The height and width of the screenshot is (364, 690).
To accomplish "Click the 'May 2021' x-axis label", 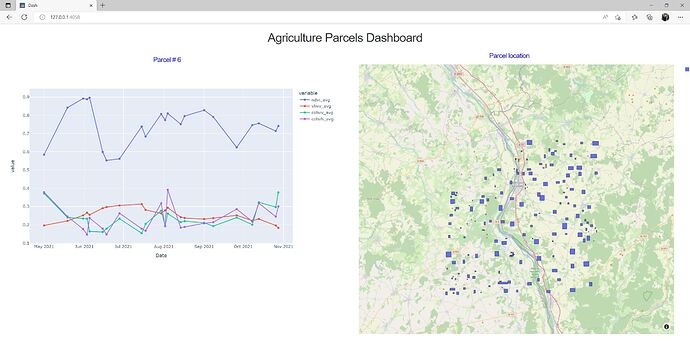I will 44,246.
